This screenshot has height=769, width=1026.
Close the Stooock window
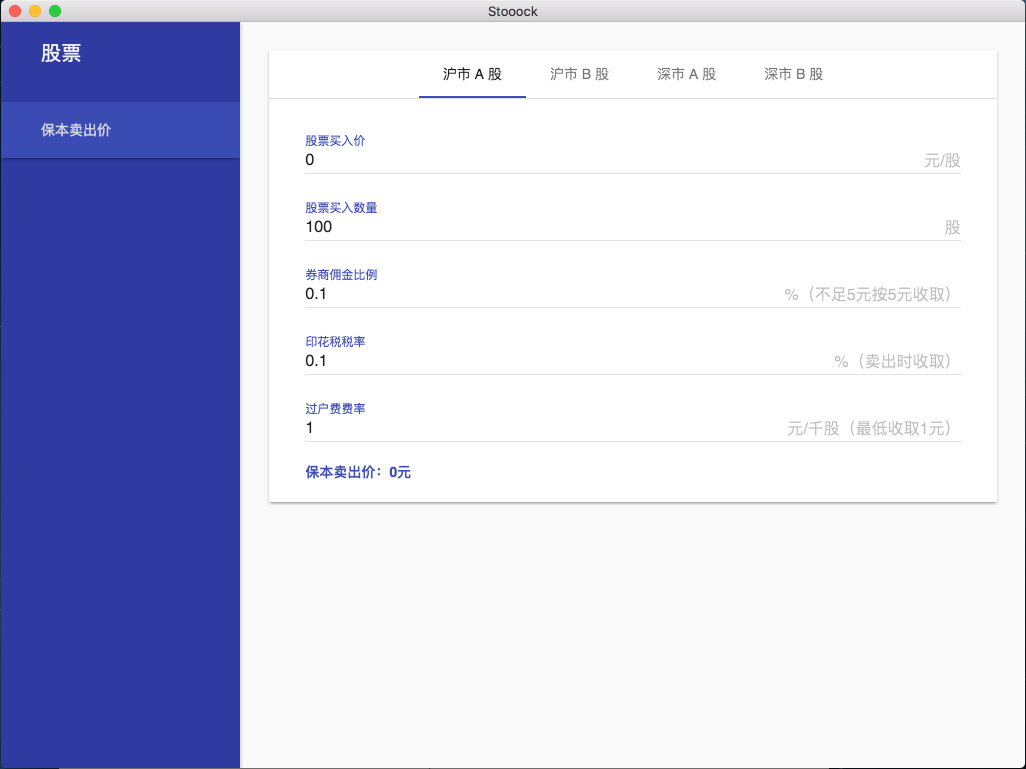pos(15,11)
